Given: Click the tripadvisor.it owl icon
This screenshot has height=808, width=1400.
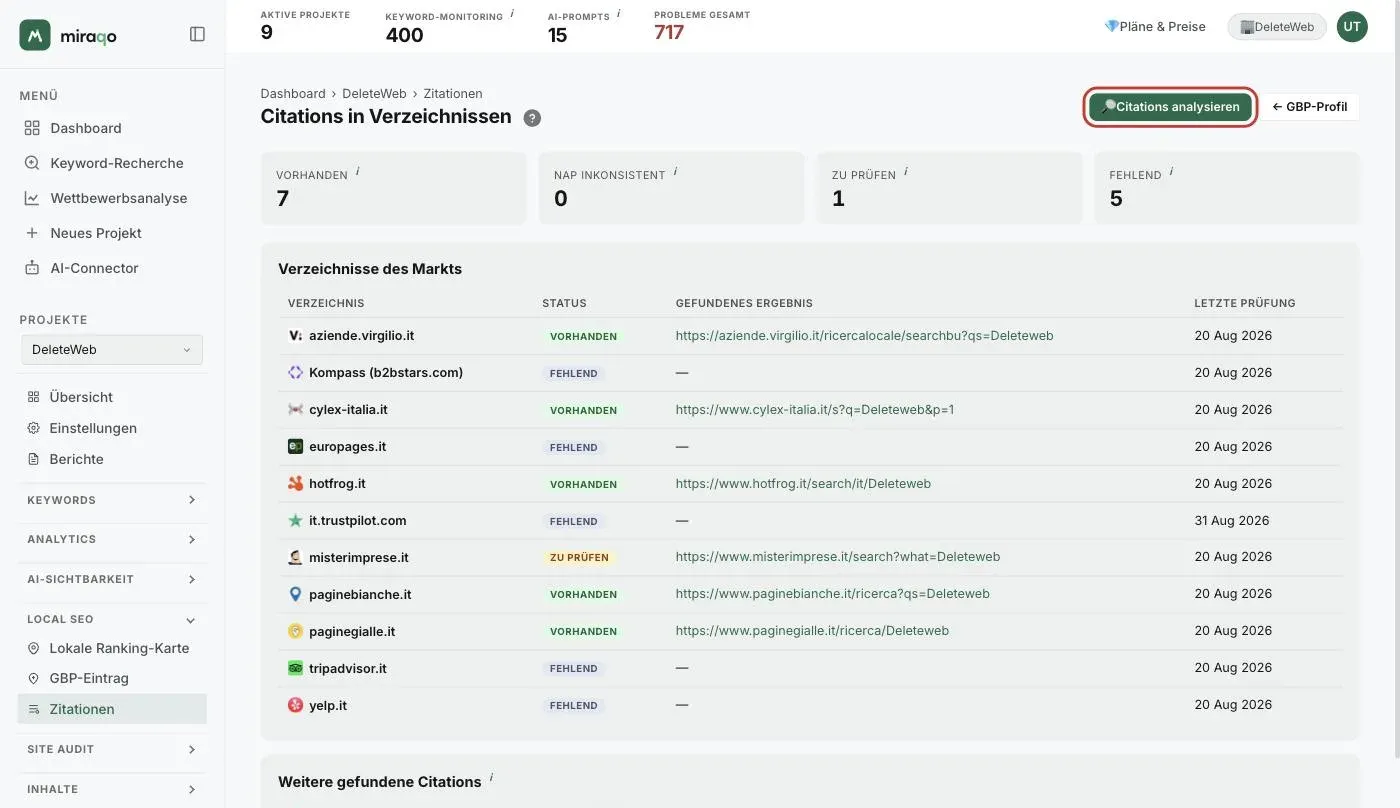Looking at the screenshot, I should coord(295,669).
